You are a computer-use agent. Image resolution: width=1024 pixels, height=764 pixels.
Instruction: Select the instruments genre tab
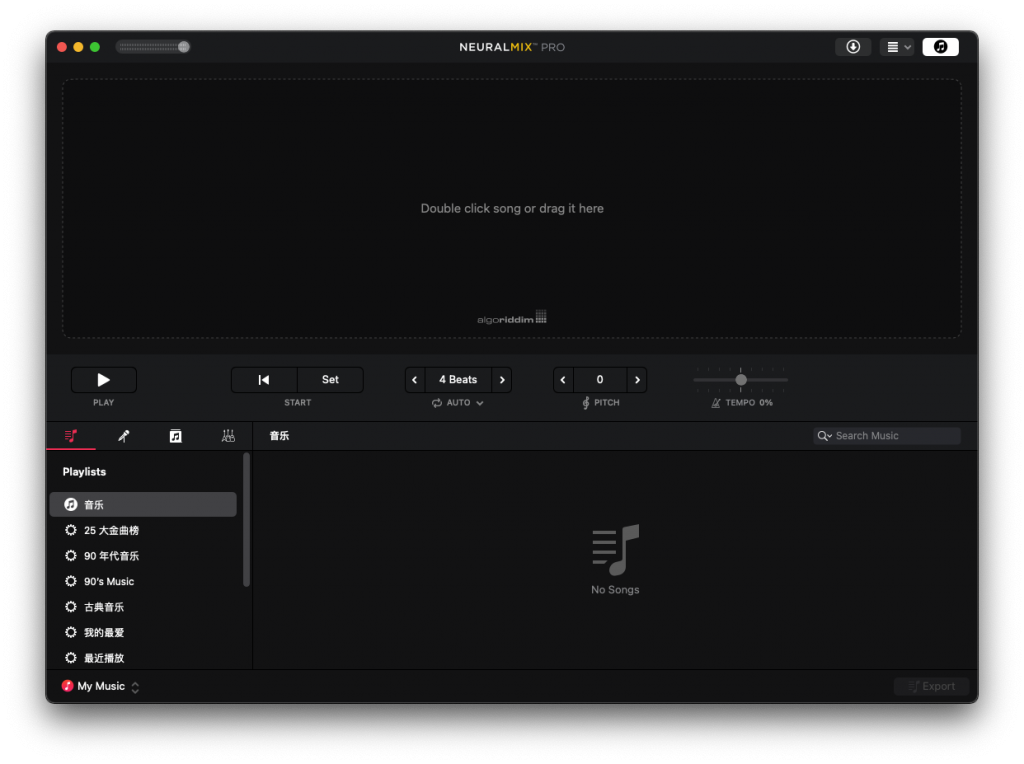(228, 436)
